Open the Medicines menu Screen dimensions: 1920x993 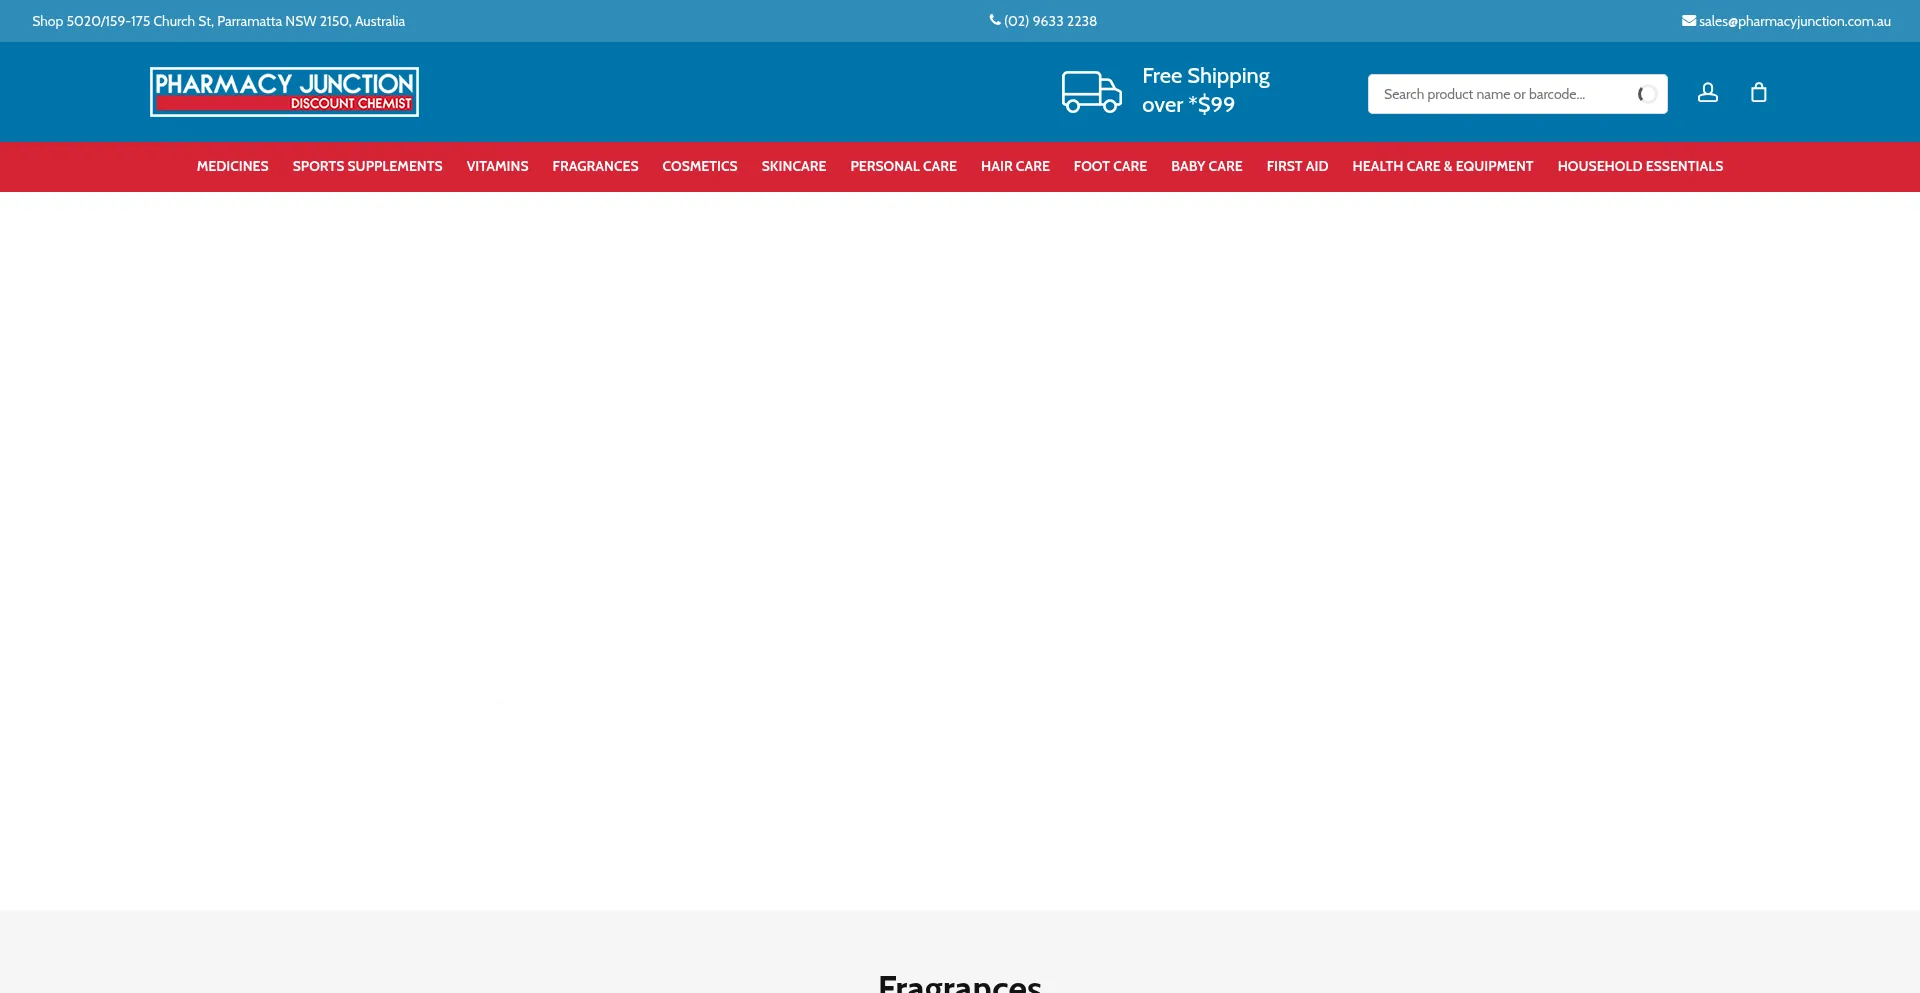point(232,167)
